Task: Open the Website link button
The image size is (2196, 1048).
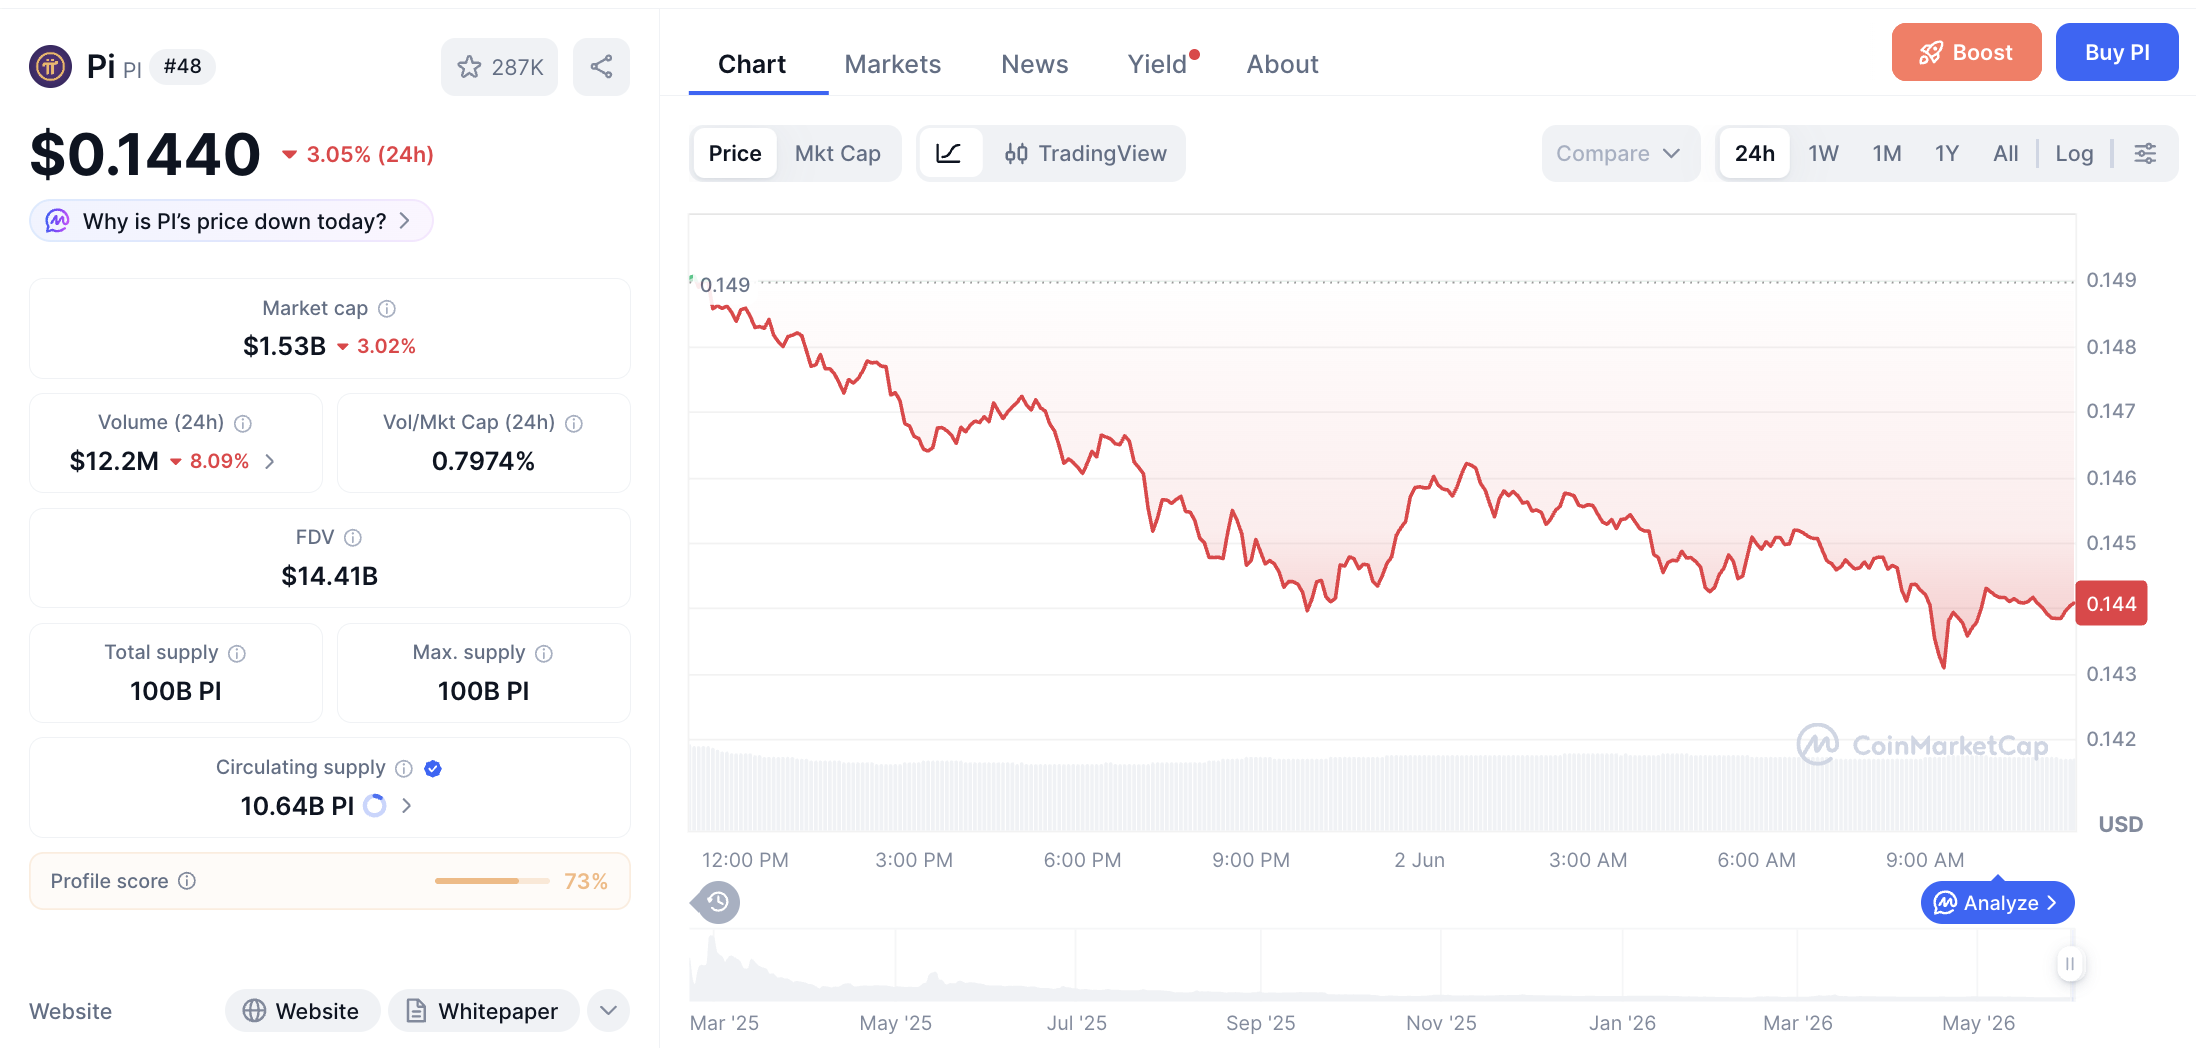Action: 302,1011
